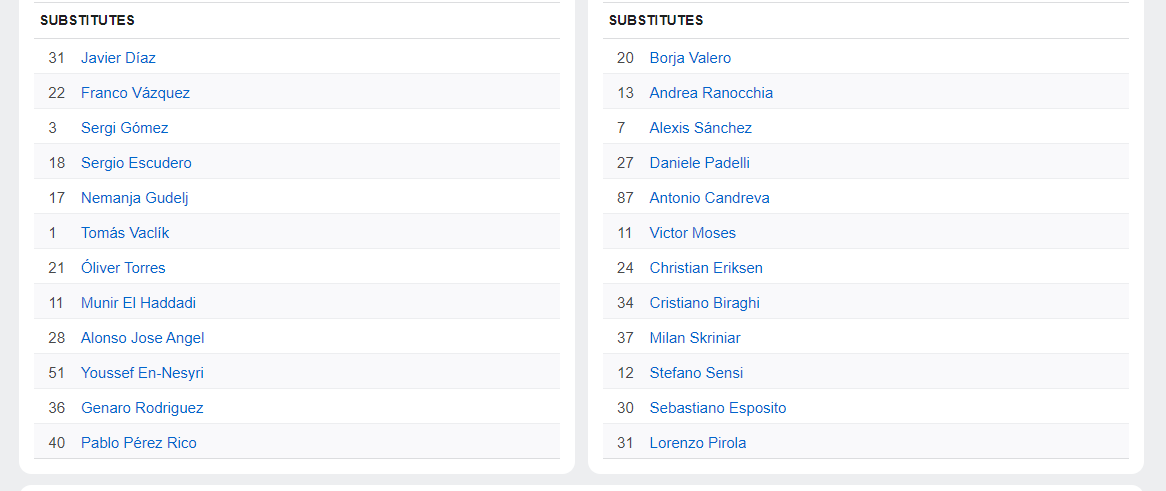The height and width of the screenshot is (491, 1166).
Task: Click on Nemanja Gudelj link
Action: (134, 198)
